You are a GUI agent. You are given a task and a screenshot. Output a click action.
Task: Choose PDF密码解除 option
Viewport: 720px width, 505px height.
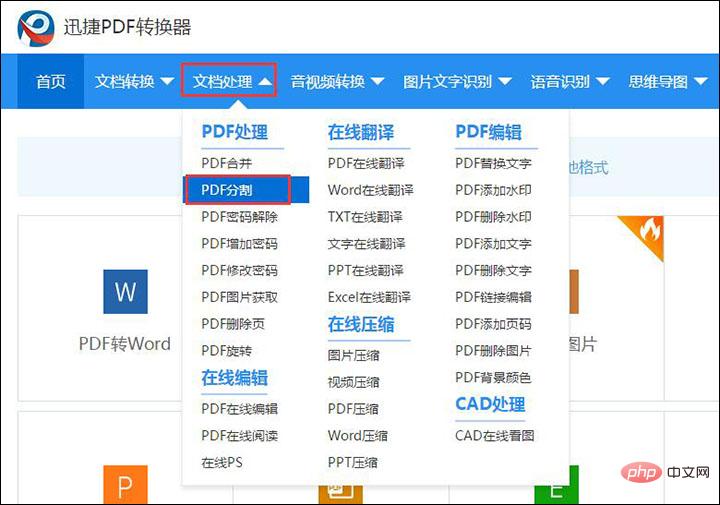click(239, 217)
